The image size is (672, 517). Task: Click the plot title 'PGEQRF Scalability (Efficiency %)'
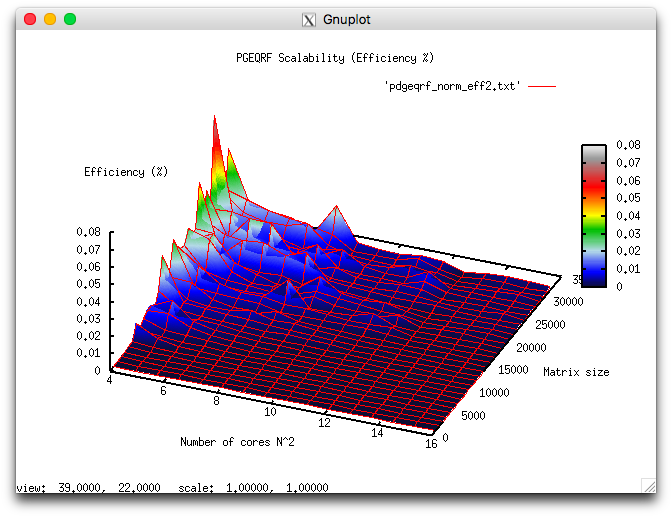pyautogui.click(x=335, y=58)
